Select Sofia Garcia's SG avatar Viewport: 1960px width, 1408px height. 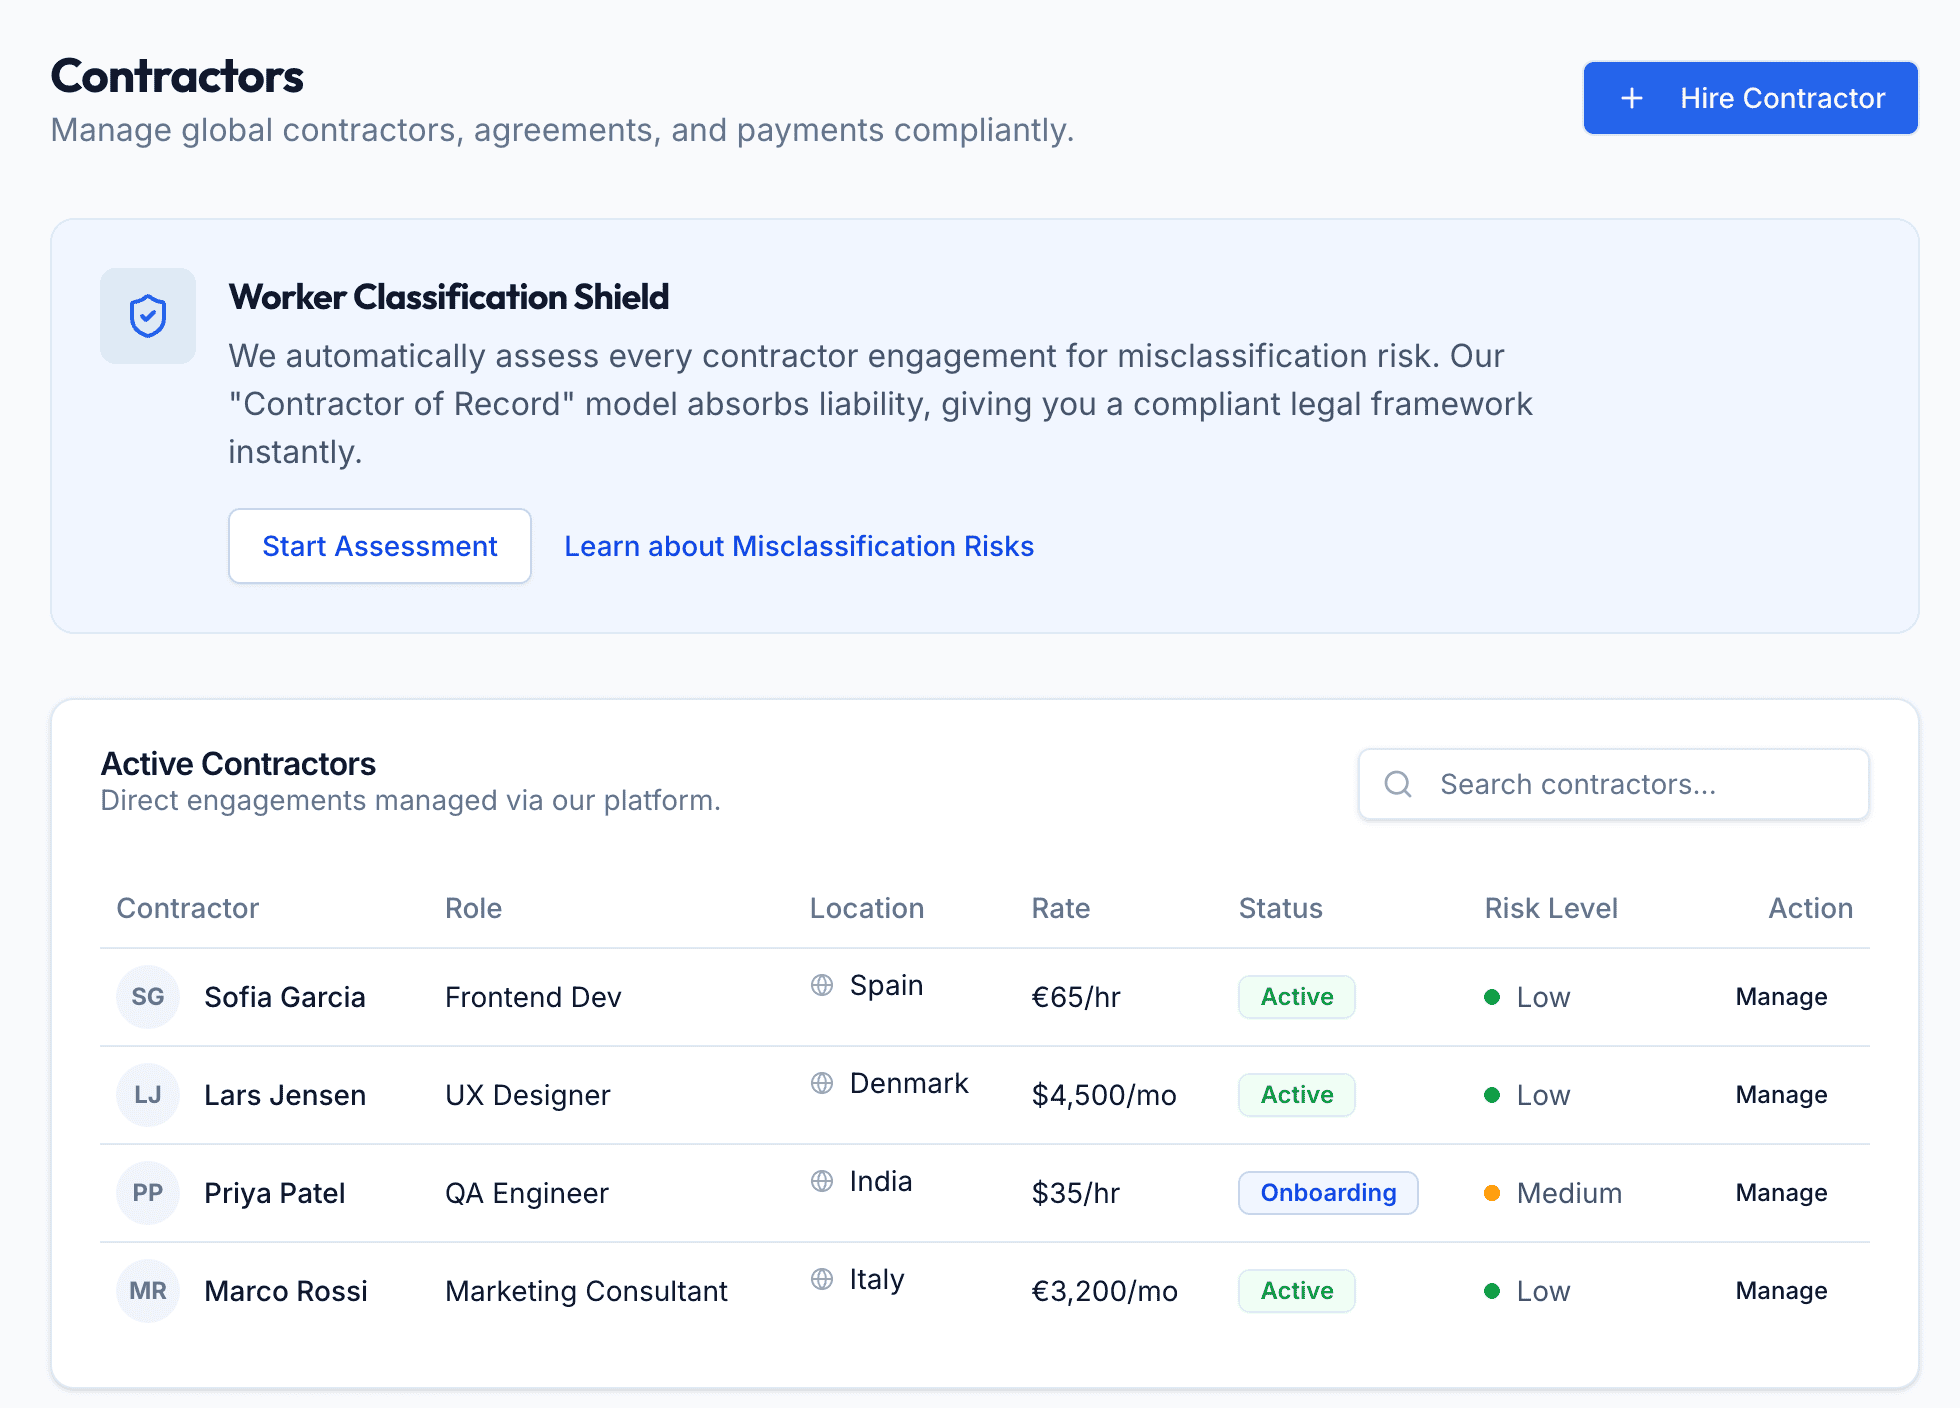click(147, 996)
